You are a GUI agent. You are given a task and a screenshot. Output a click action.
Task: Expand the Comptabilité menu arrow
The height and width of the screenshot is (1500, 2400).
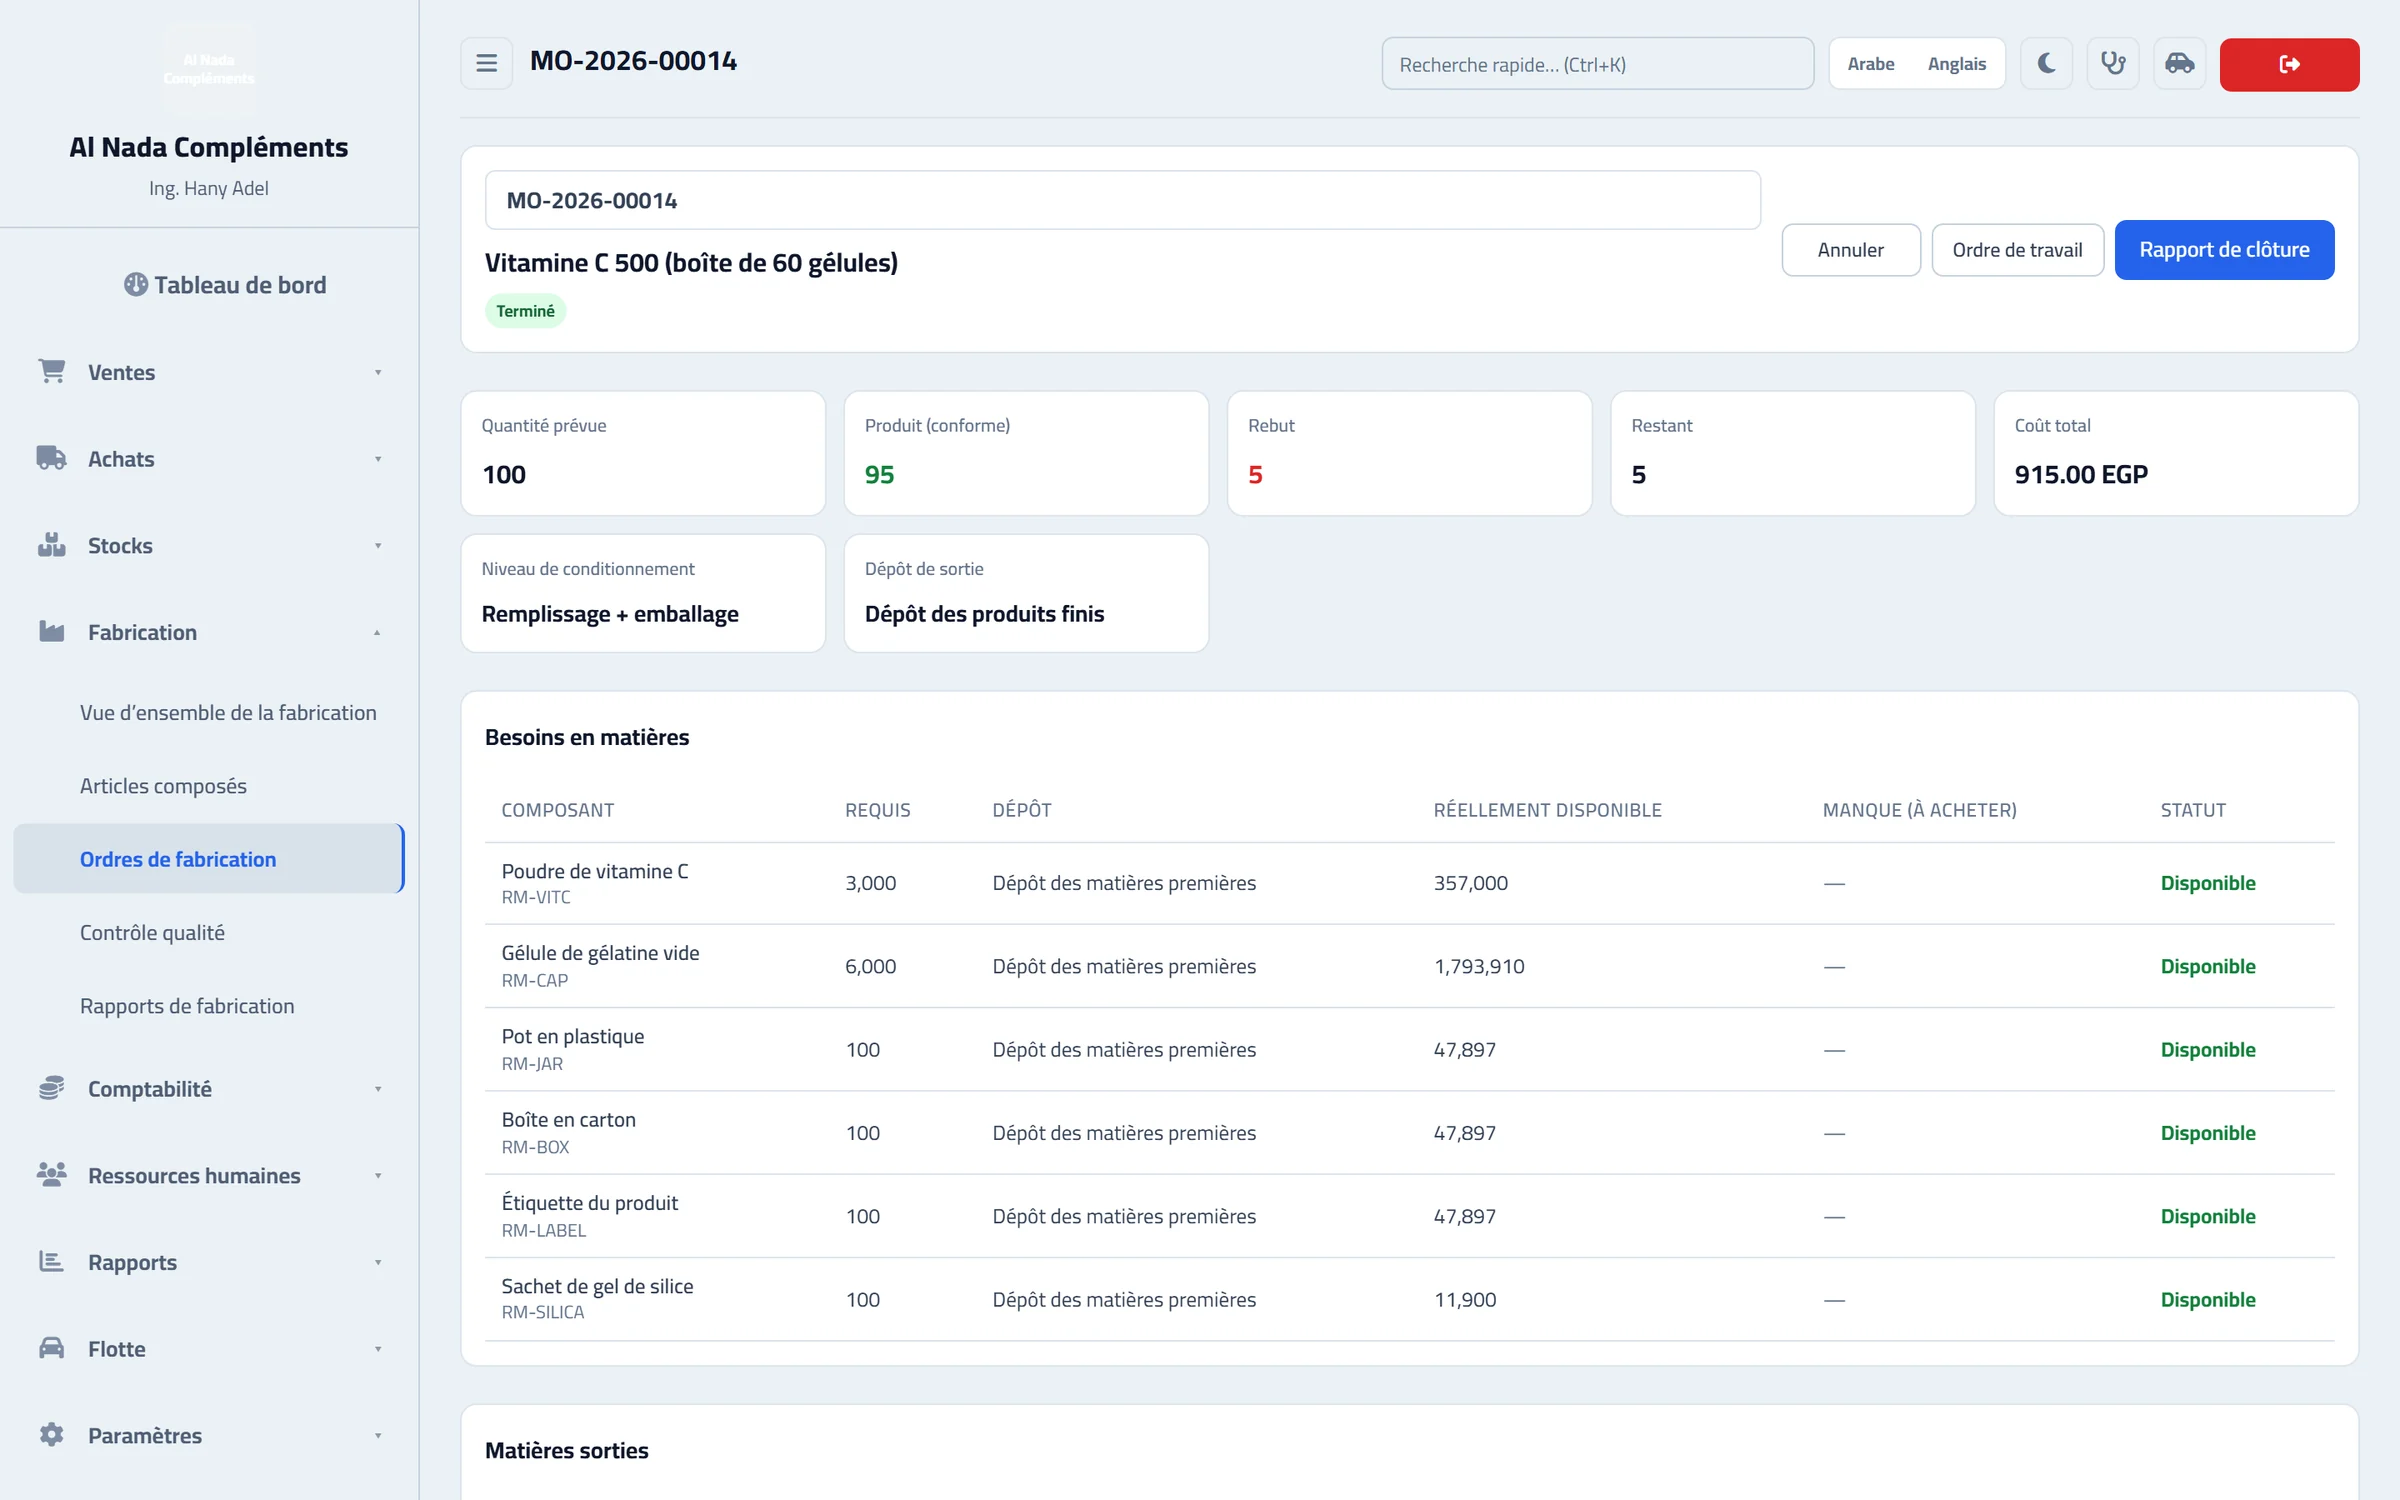pyautogui.click(x=378, y=1089)
